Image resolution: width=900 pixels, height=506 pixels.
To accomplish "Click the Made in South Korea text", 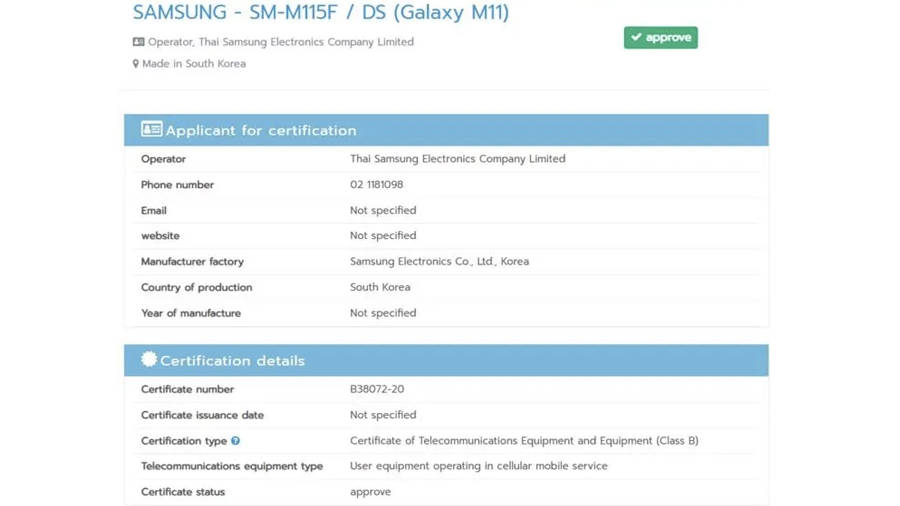I will pyautogui.click(x=194, y=64).
